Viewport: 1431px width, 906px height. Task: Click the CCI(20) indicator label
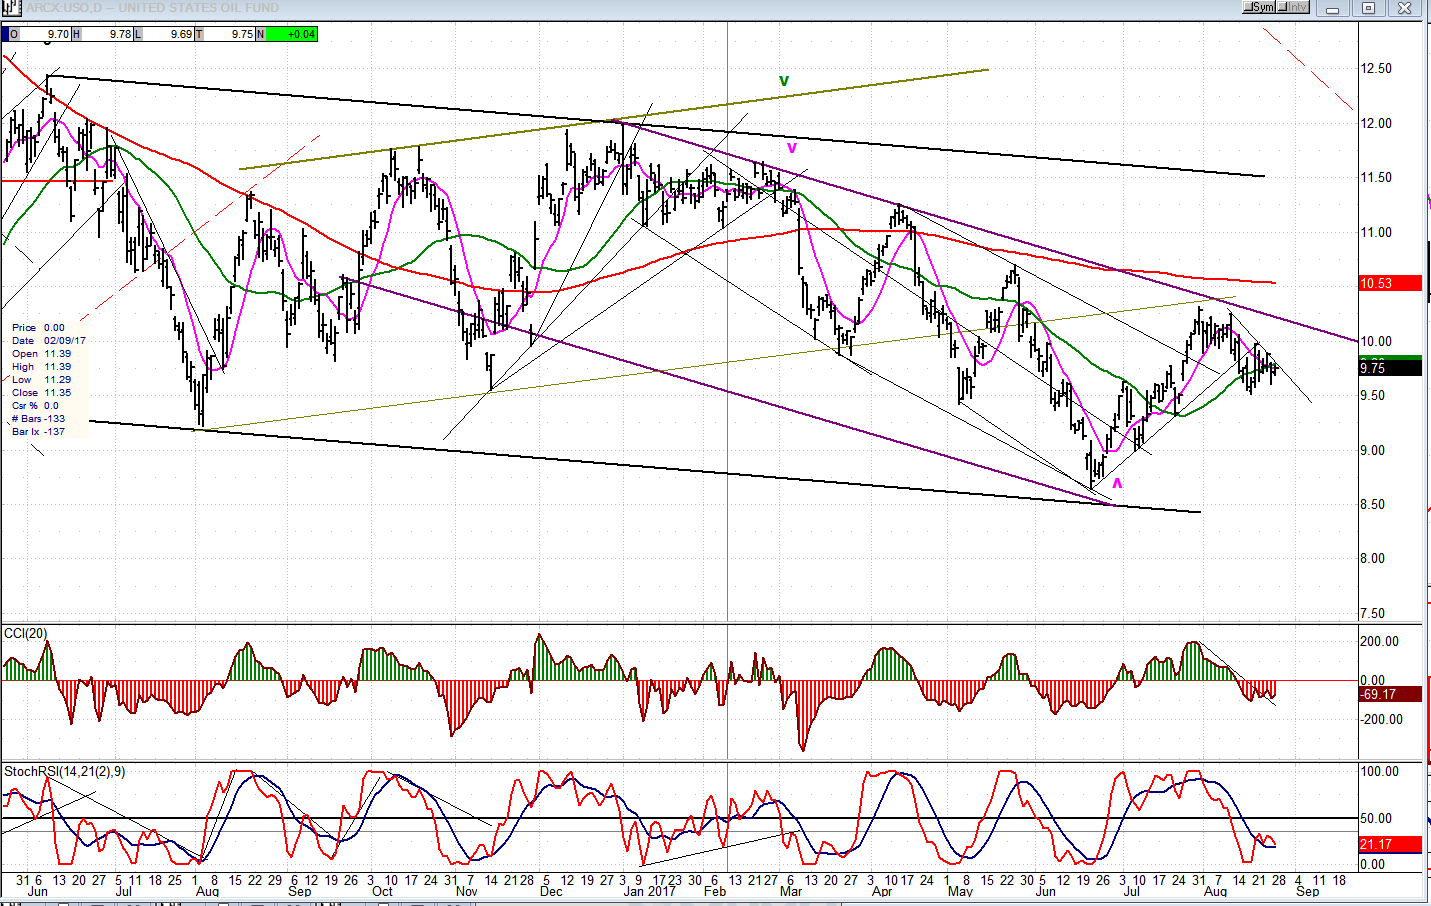(25, 634)
